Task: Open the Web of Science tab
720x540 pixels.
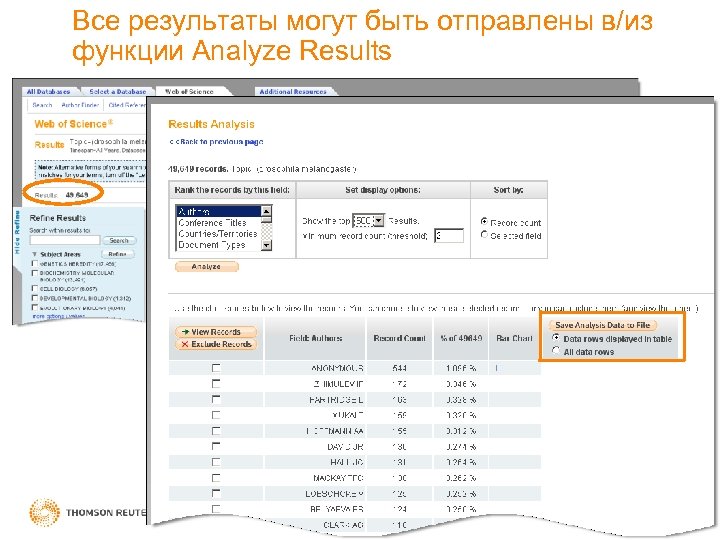Action: (189, 91)
